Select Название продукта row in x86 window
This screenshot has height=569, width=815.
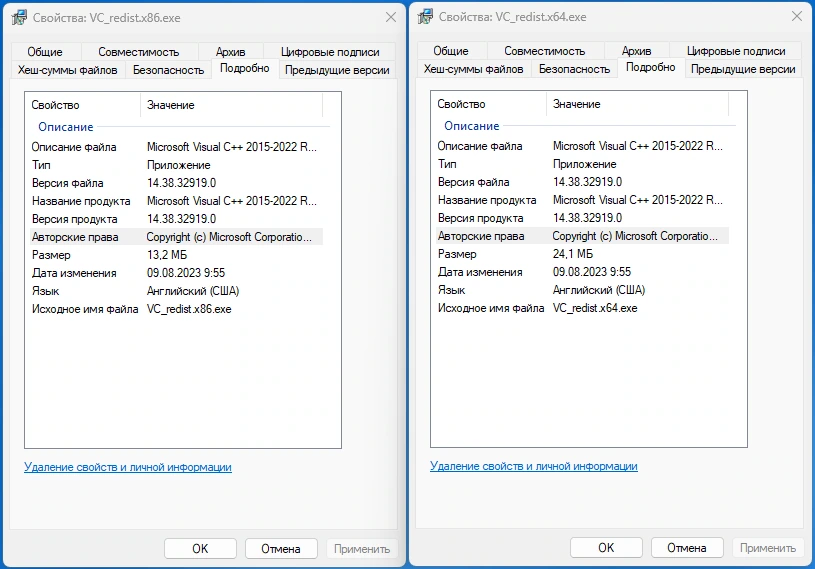click(176, 201)
